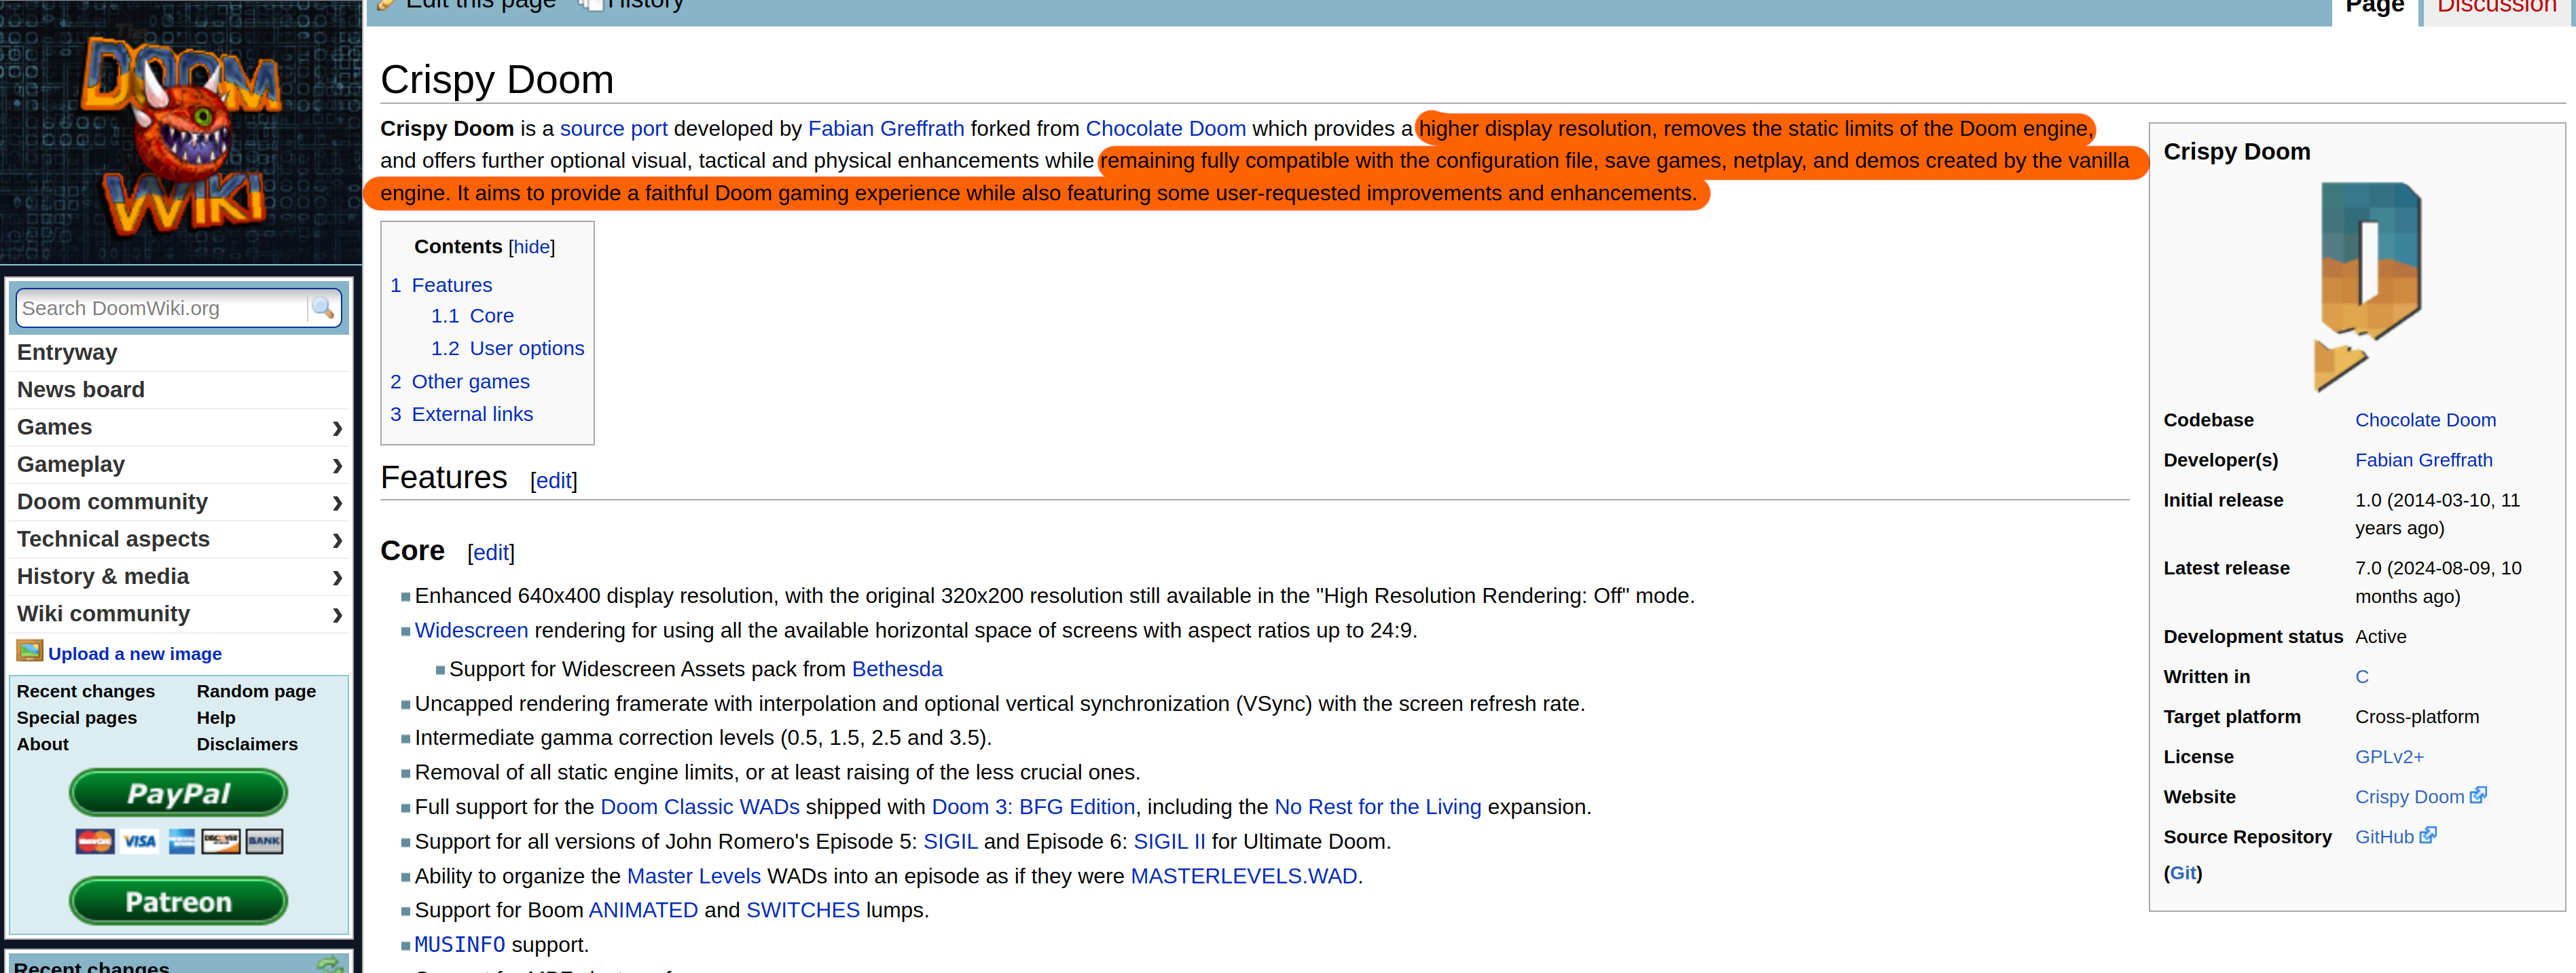Open Random page link

click(256, 691)
